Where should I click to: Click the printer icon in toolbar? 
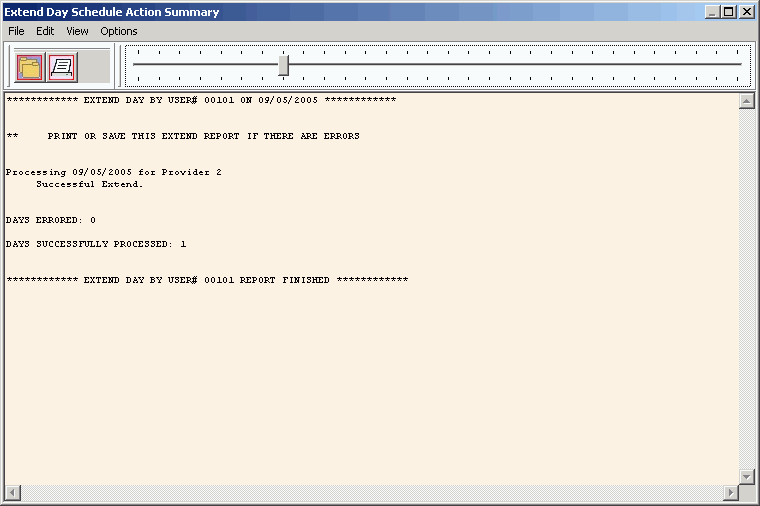pos(62,67)
